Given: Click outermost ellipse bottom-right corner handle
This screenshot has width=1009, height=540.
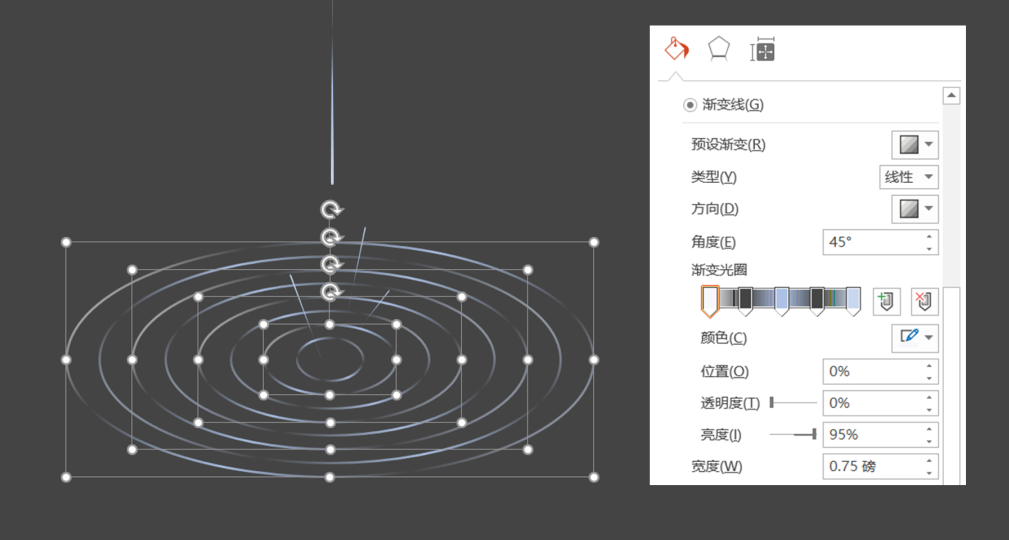Looking at the screenshot, I should tap(594, 477).
